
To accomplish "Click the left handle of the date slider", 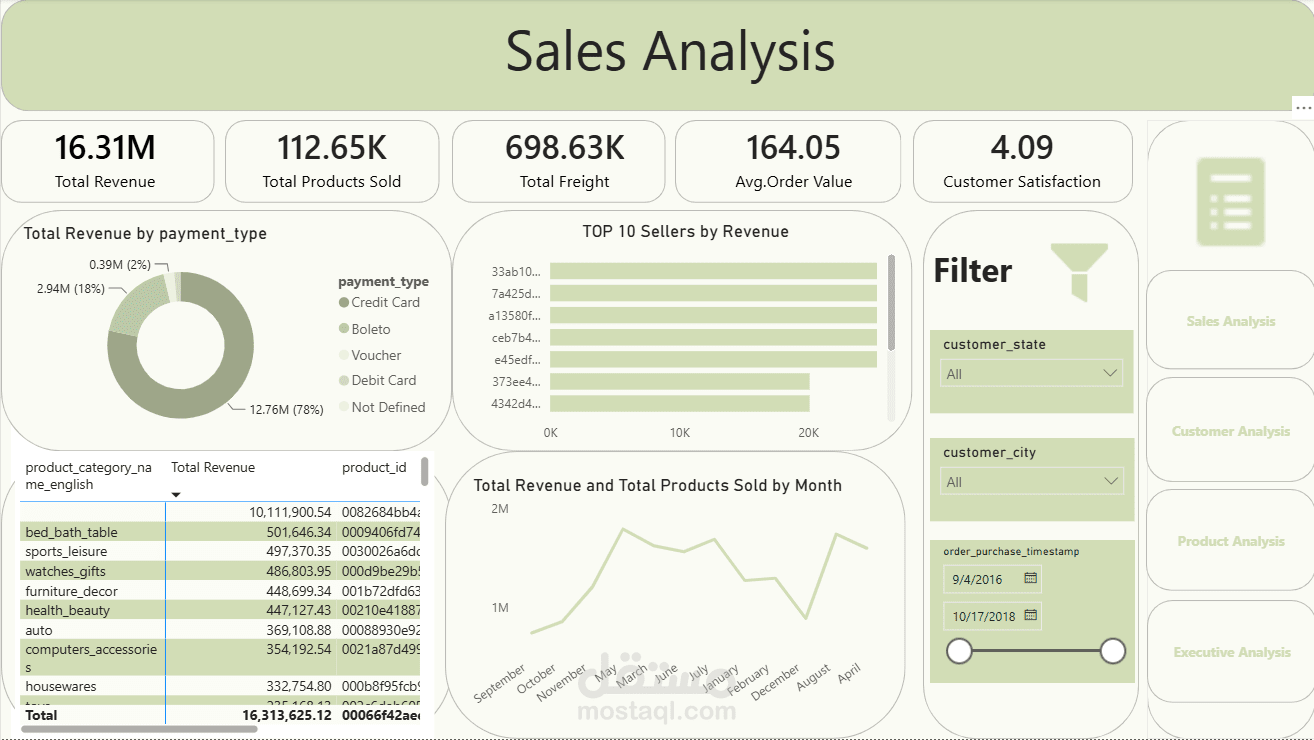I will 959,652.
